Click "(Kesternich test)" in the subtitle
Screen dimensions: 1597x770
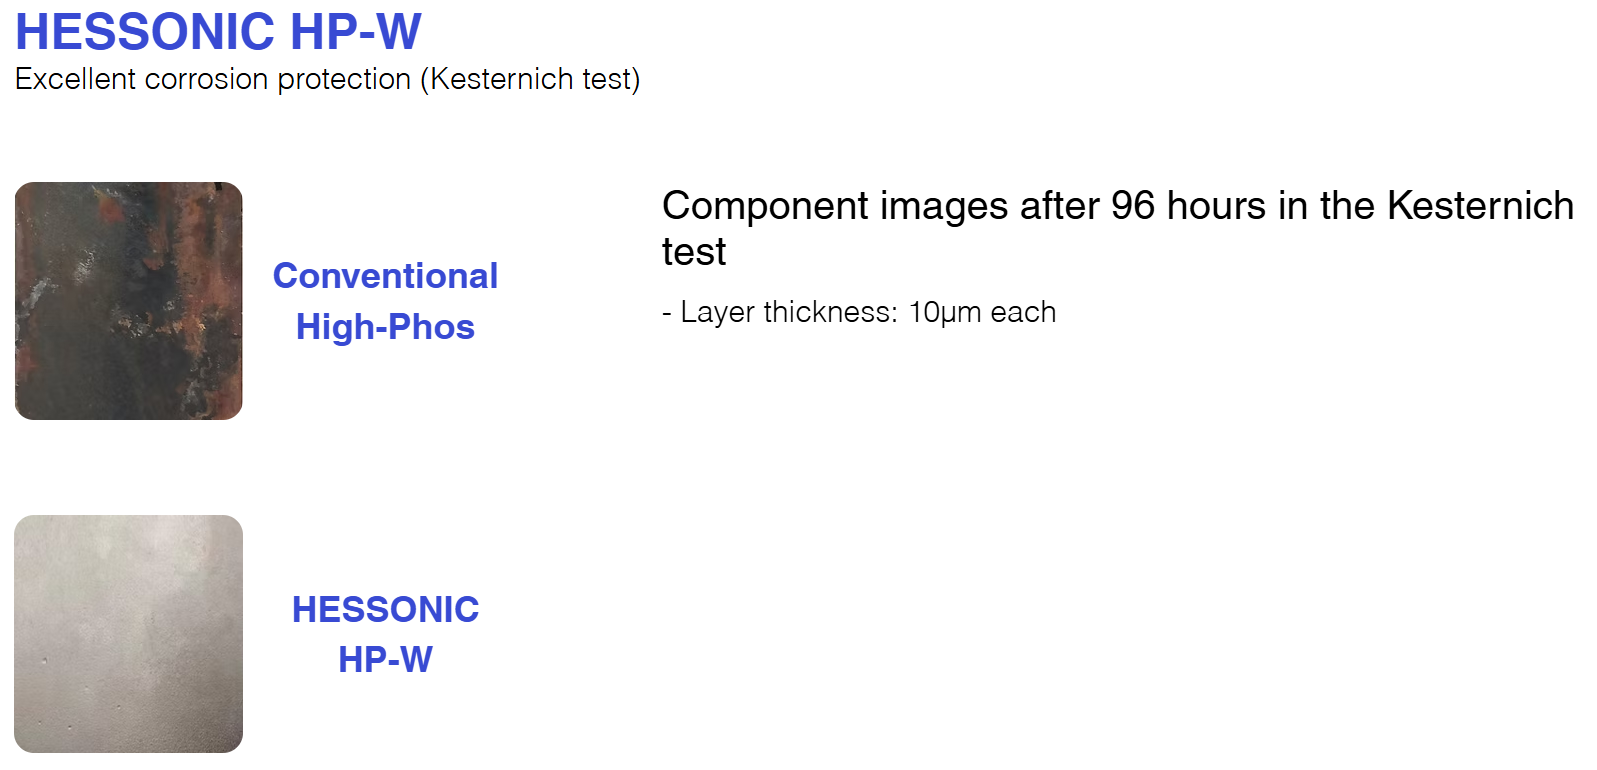pyautogui.click(x=530, y=79)
